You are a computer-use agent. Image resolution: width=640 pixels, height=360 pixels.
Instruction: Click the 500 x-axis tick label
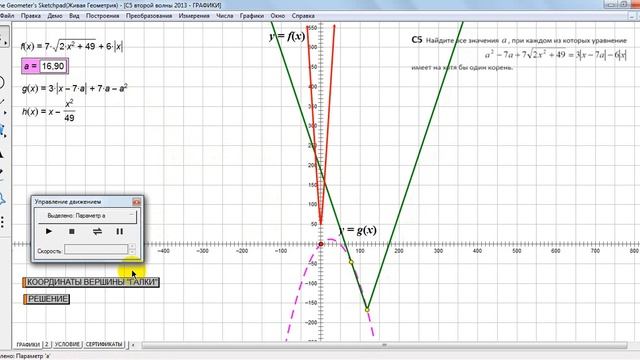pos(516,251)
